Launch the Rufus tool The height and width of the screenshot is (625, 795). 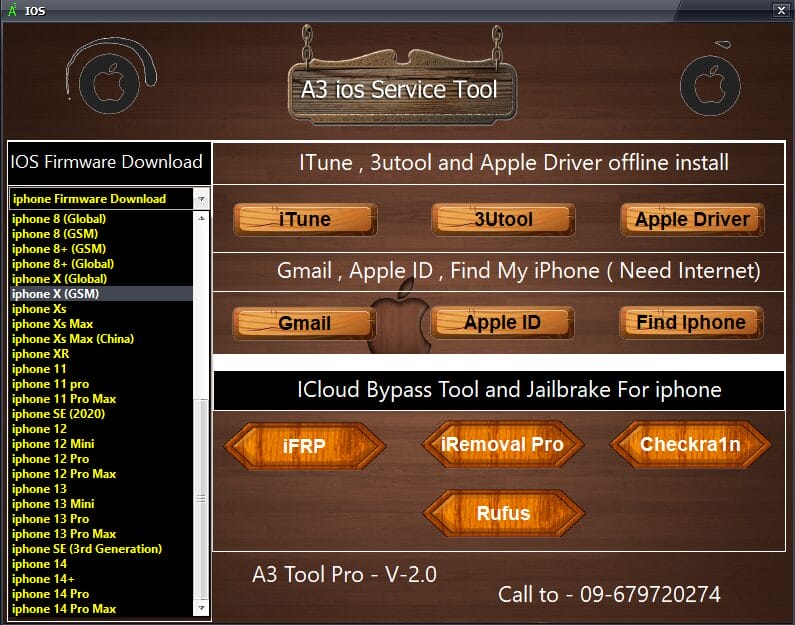503,513
